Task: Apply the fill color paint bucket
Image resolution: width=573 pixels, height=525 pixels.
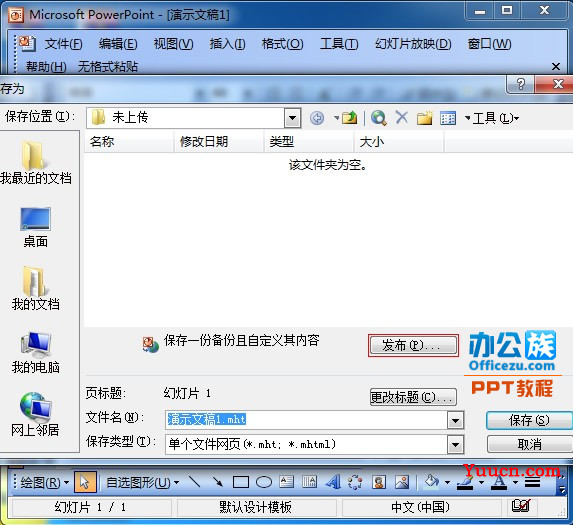Action: (432, 482)
